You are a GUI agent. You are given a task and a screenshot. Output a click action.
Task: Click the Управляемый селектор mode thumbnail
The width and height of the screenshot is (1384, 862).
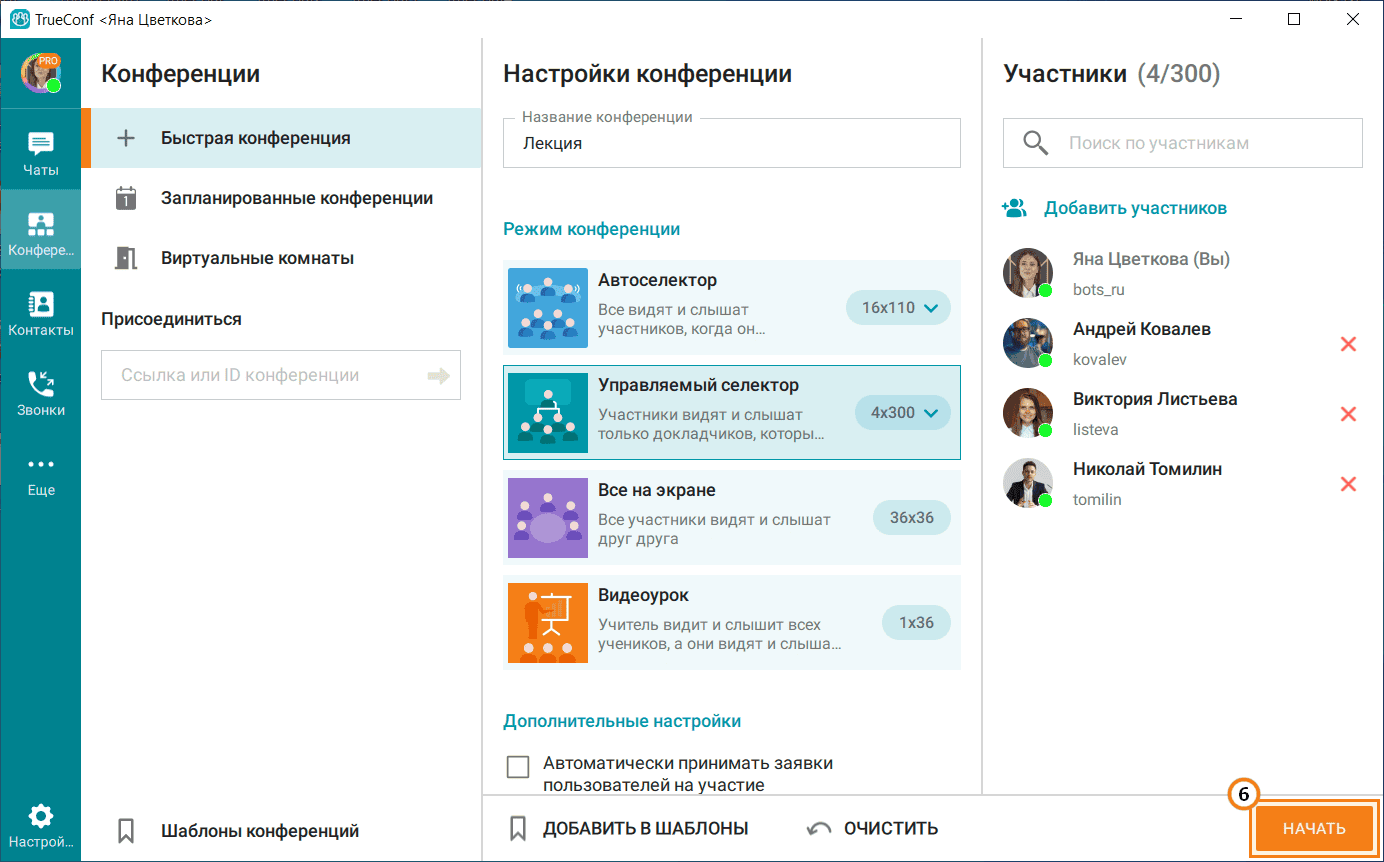pos(548,413)
